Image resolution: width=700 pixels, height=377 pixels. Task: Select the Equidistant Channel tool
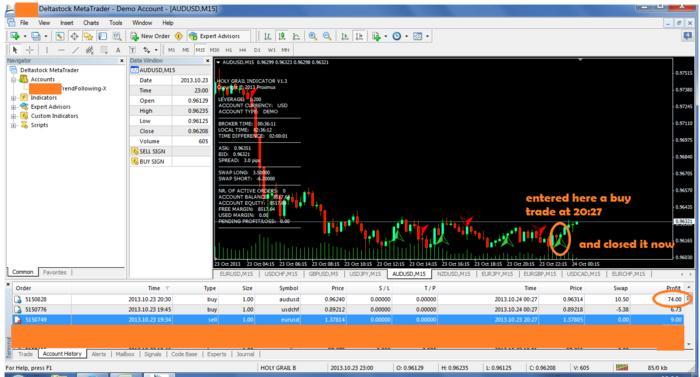89,50
